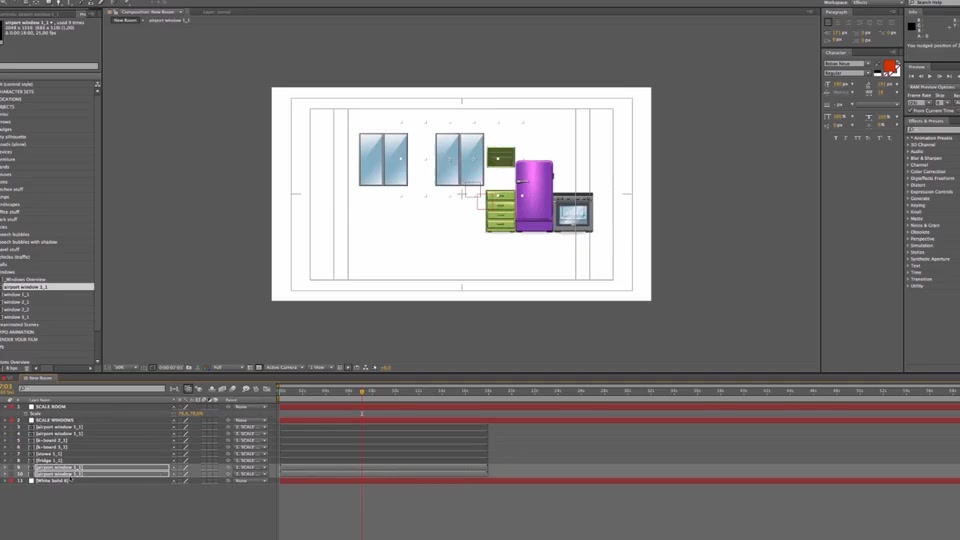Click the Faux Bold T icon
The width and height of the screenshot is (960, 540).
click(835, 138)
